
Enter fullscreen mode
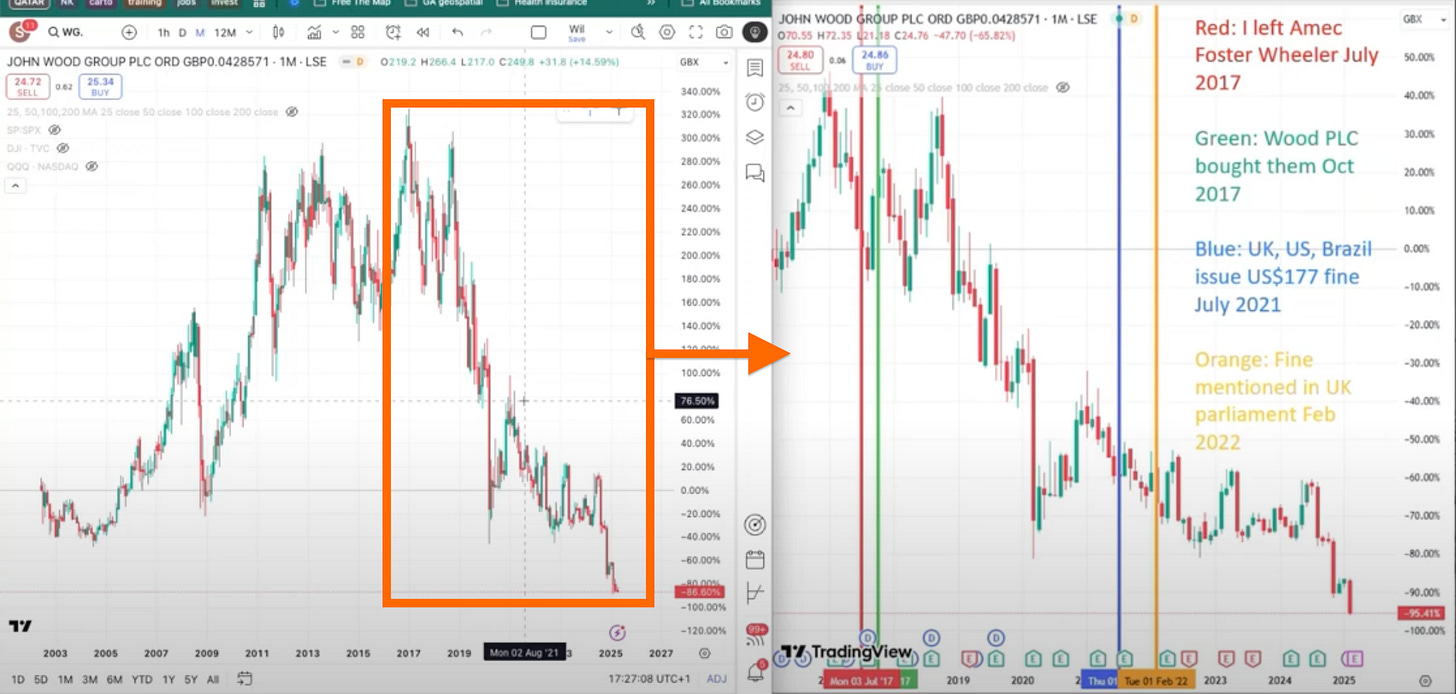(x=695, y=33)
